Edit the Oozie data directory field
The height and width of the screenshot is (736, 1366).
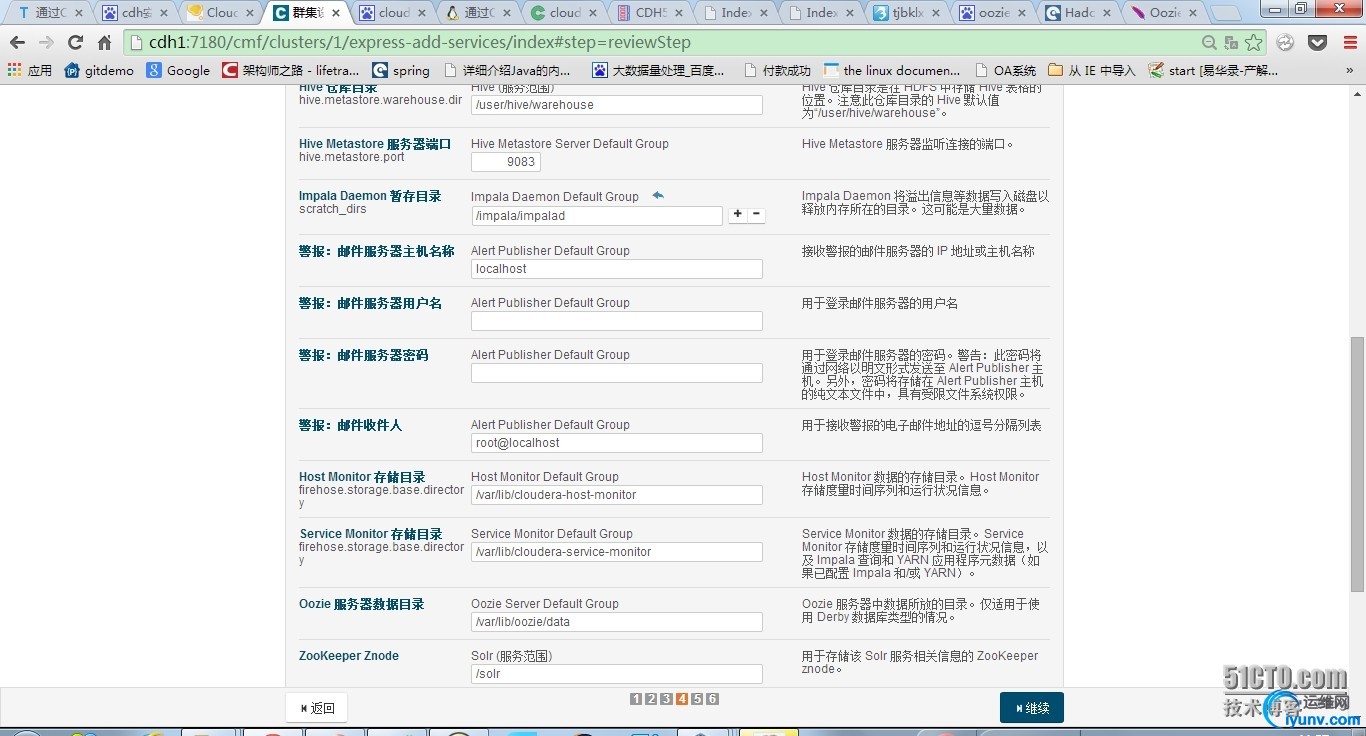617,622
